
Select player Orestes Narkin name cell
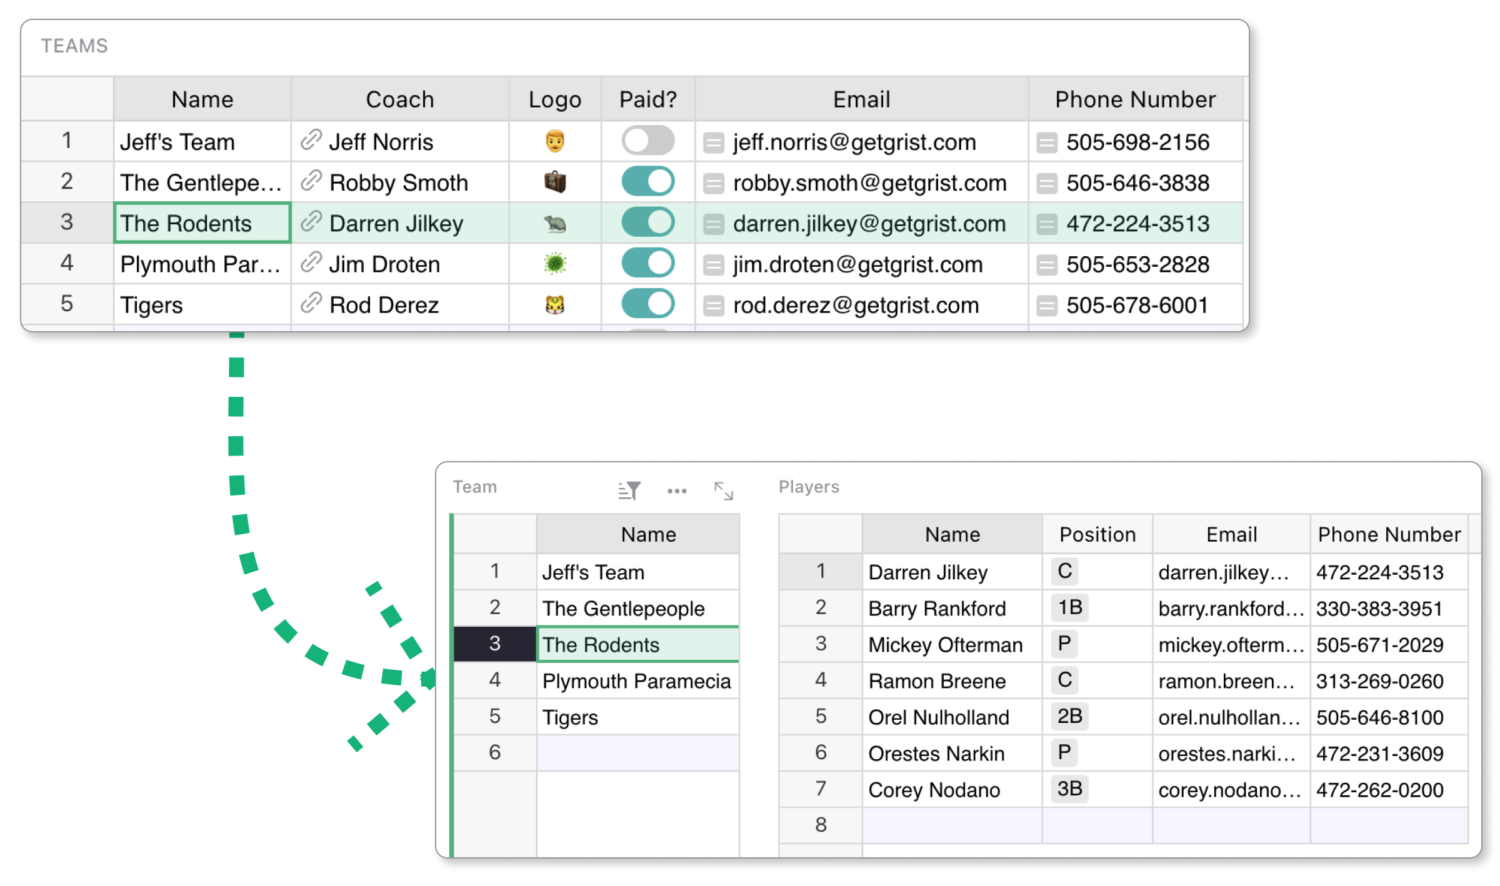[952, 753]
